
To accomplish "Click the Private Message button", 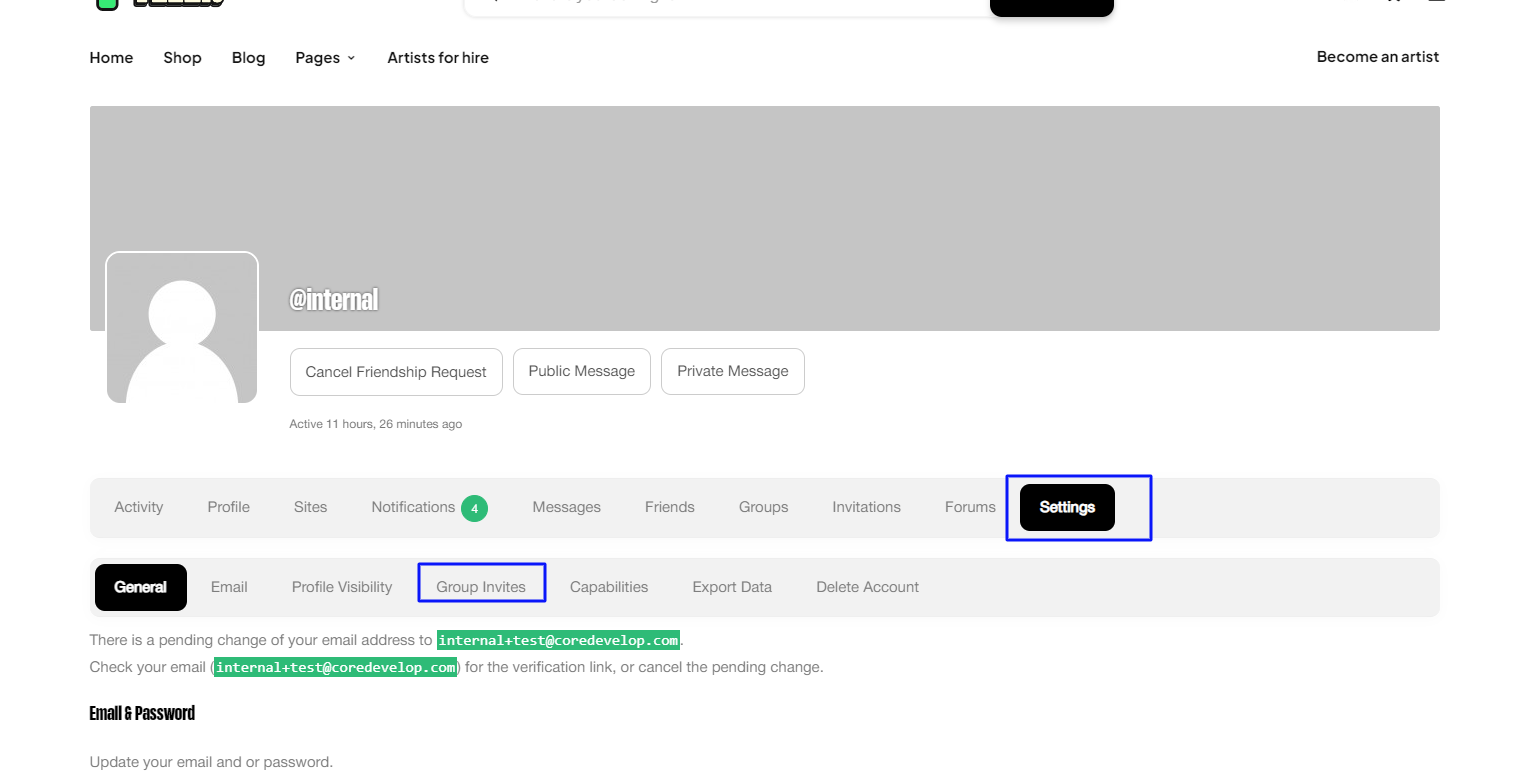I will [733, 371].
